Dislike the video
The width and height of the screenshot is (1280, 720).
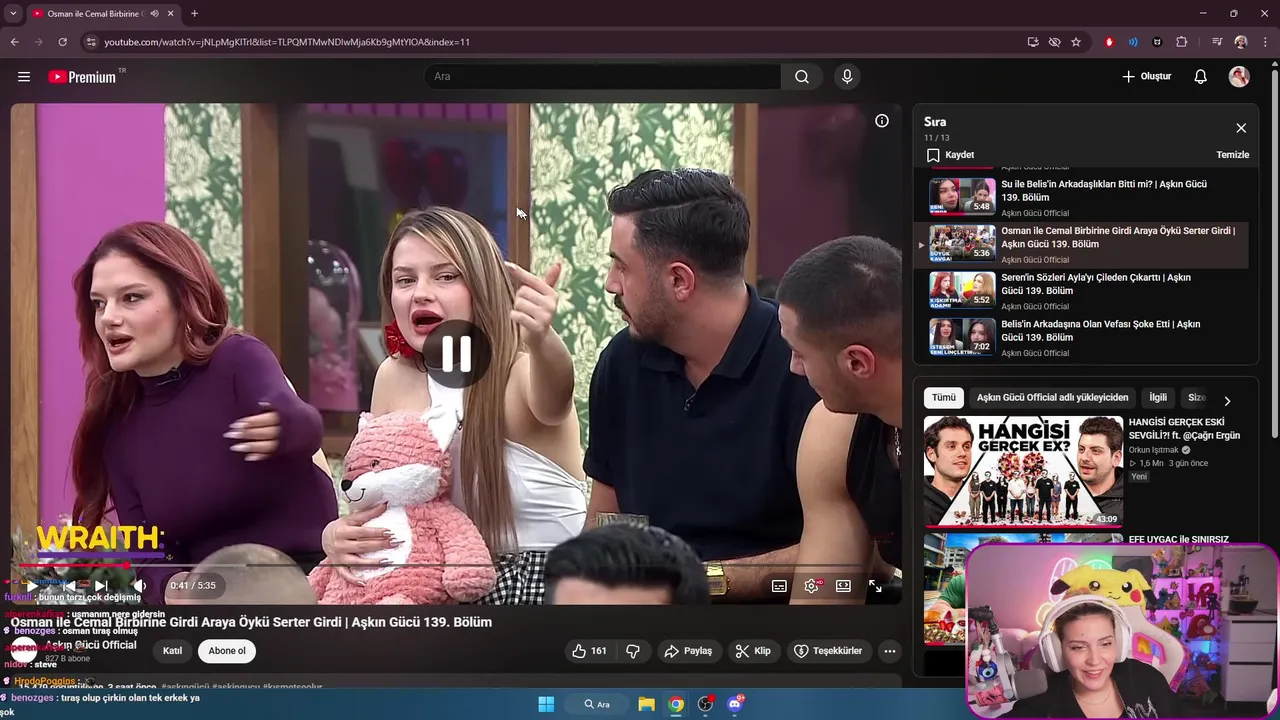[x=633, y=651]
